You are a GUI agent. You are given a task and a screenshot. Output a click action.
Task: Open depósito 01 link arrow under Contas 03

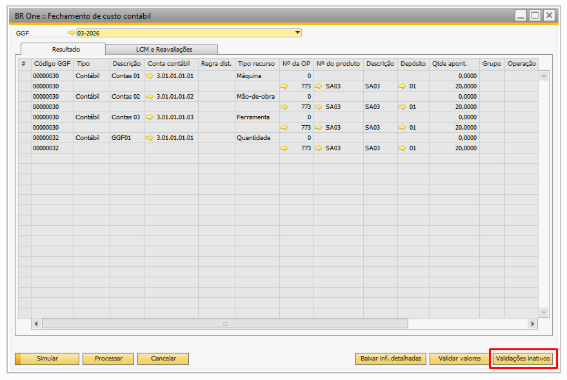pyautogui.click(x=402, y=127)
